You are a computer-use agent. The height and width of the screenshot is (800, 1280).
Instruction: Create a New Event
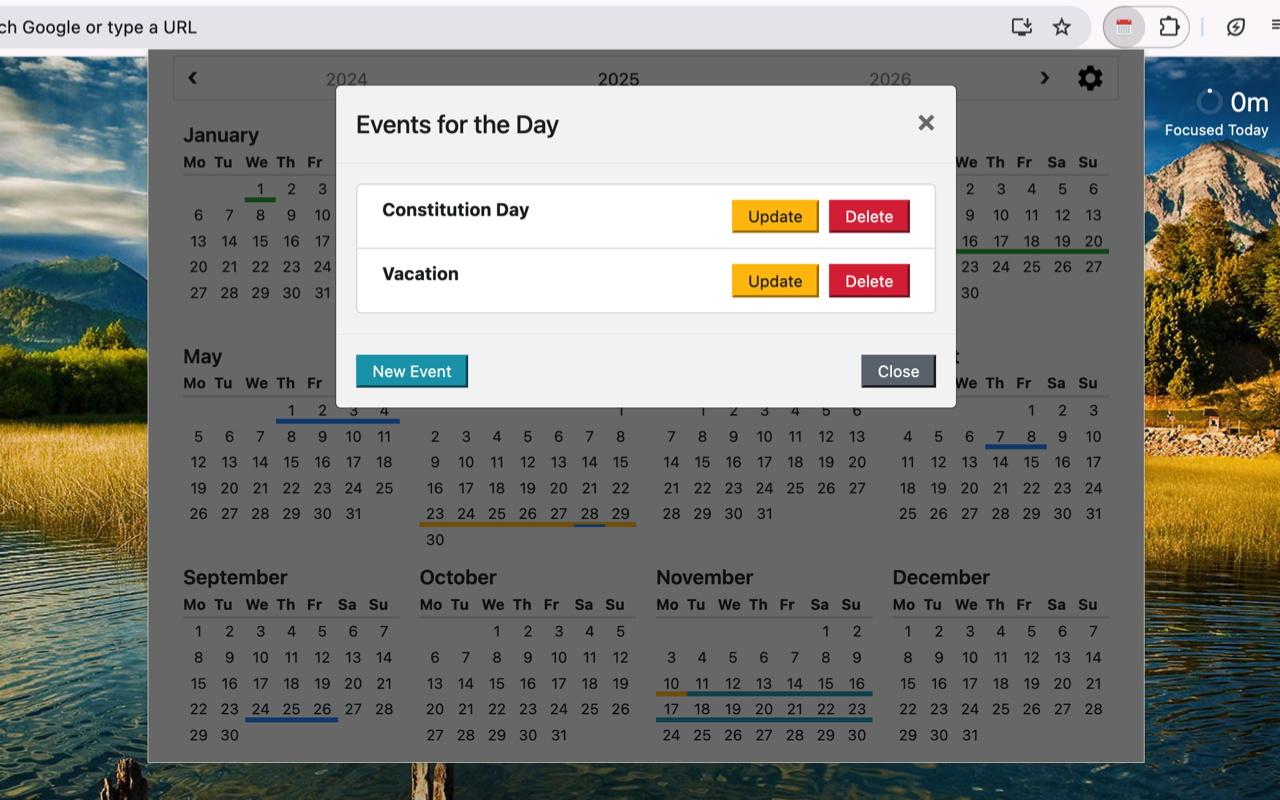pyautogui.click(x=411, y=371)
